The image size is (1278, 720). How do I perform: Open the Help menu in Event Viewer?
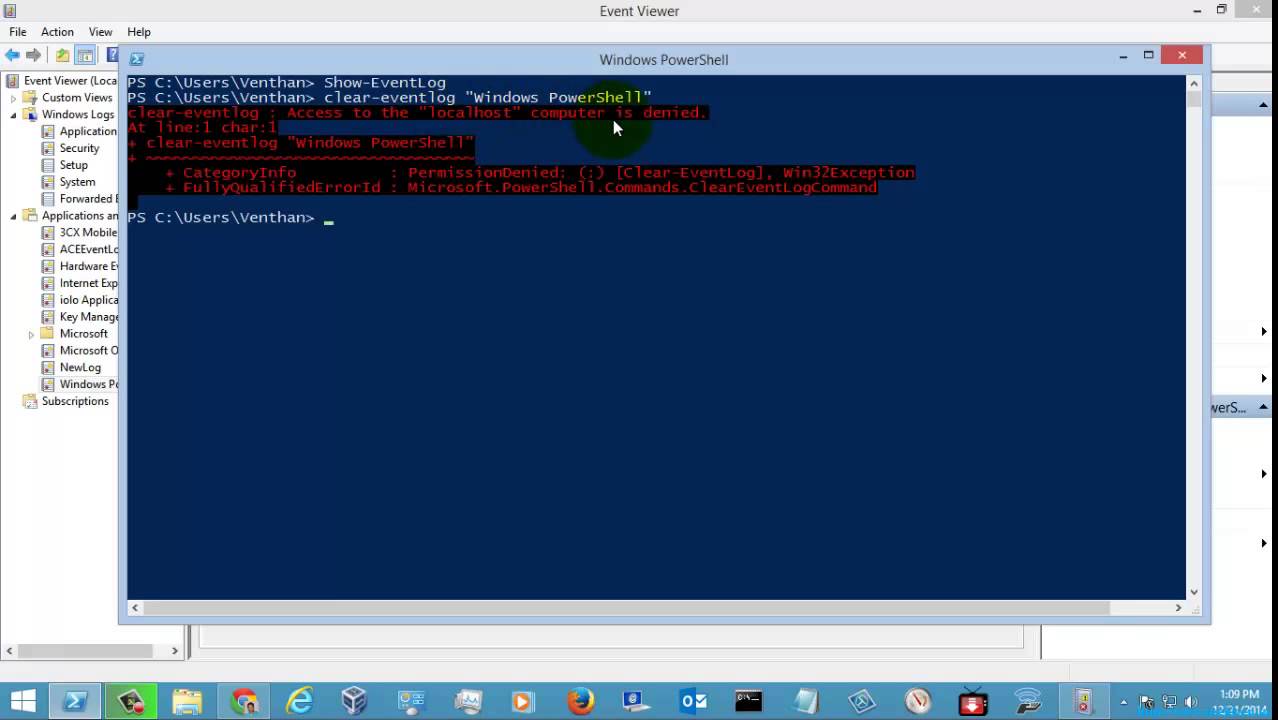(139, 32)
